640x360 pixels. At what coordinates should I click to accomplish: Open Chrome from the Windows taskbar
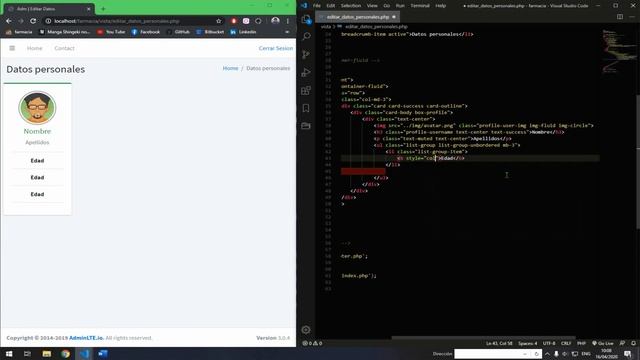(65, 354)
